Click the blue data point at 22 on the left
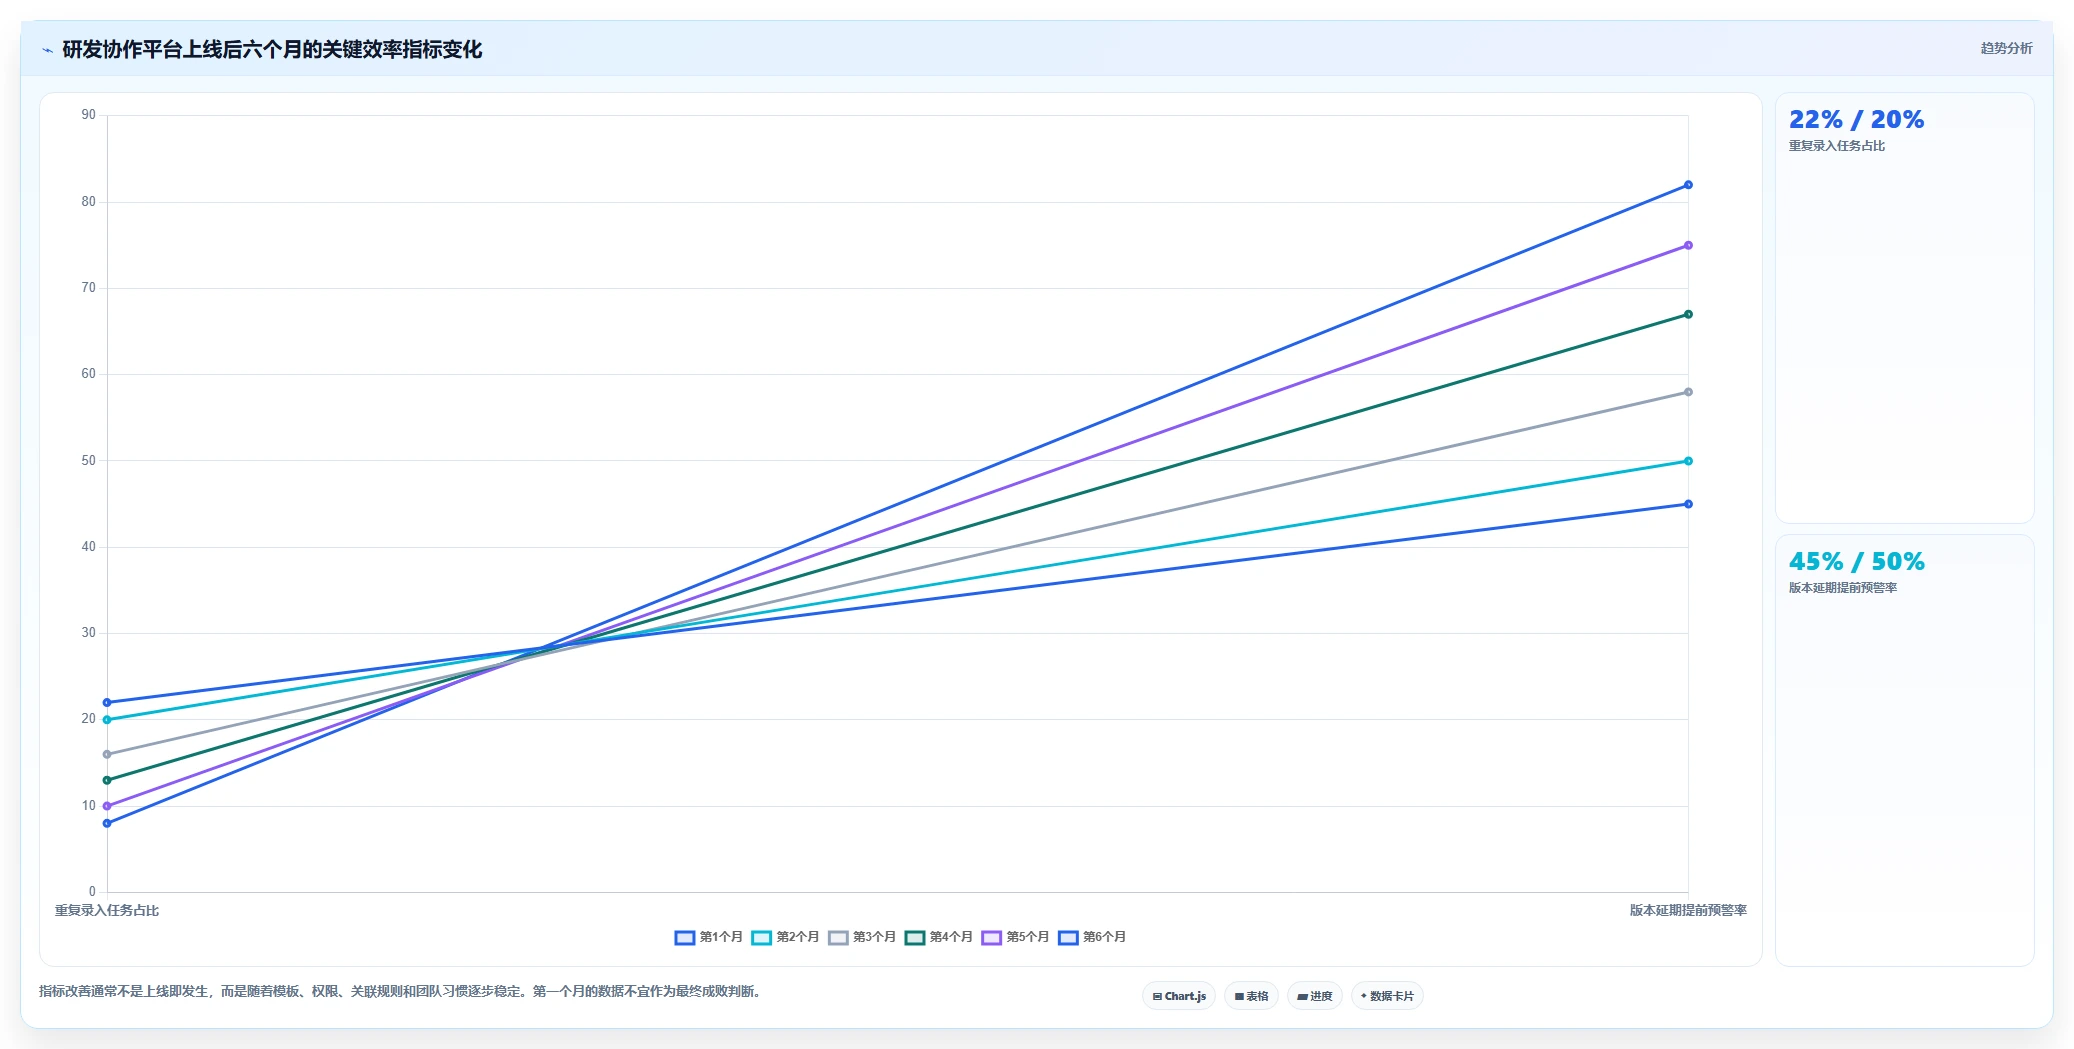This screenshot has height=1049, width=2074. (x=107, y=702)
